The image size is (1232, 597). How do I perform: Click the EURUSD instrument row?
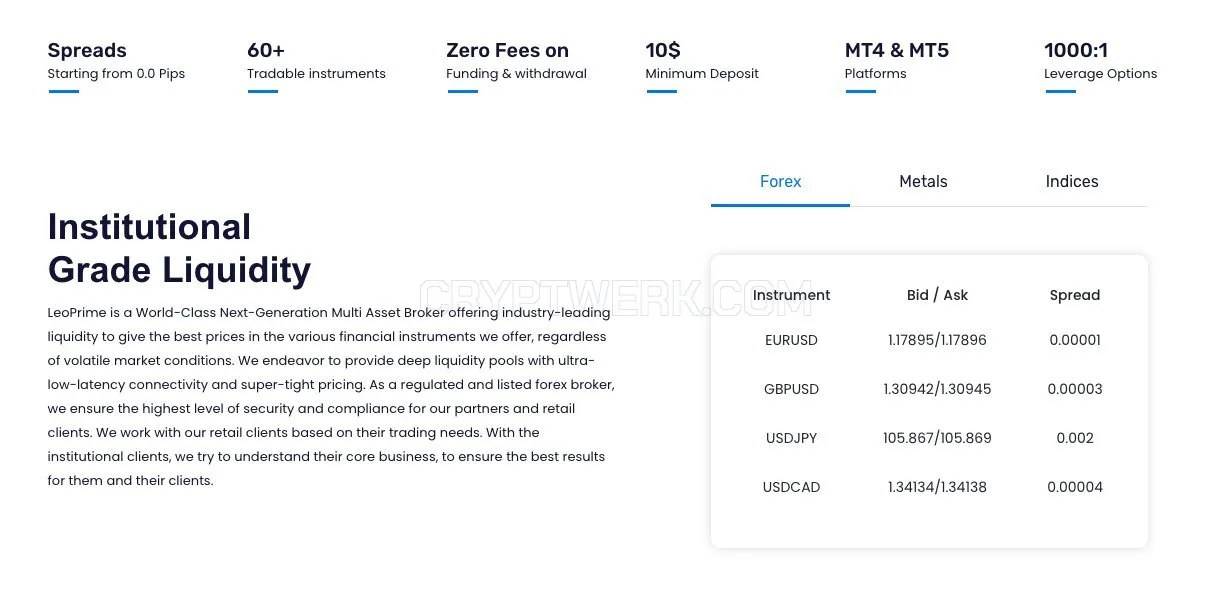click(929, 340)
